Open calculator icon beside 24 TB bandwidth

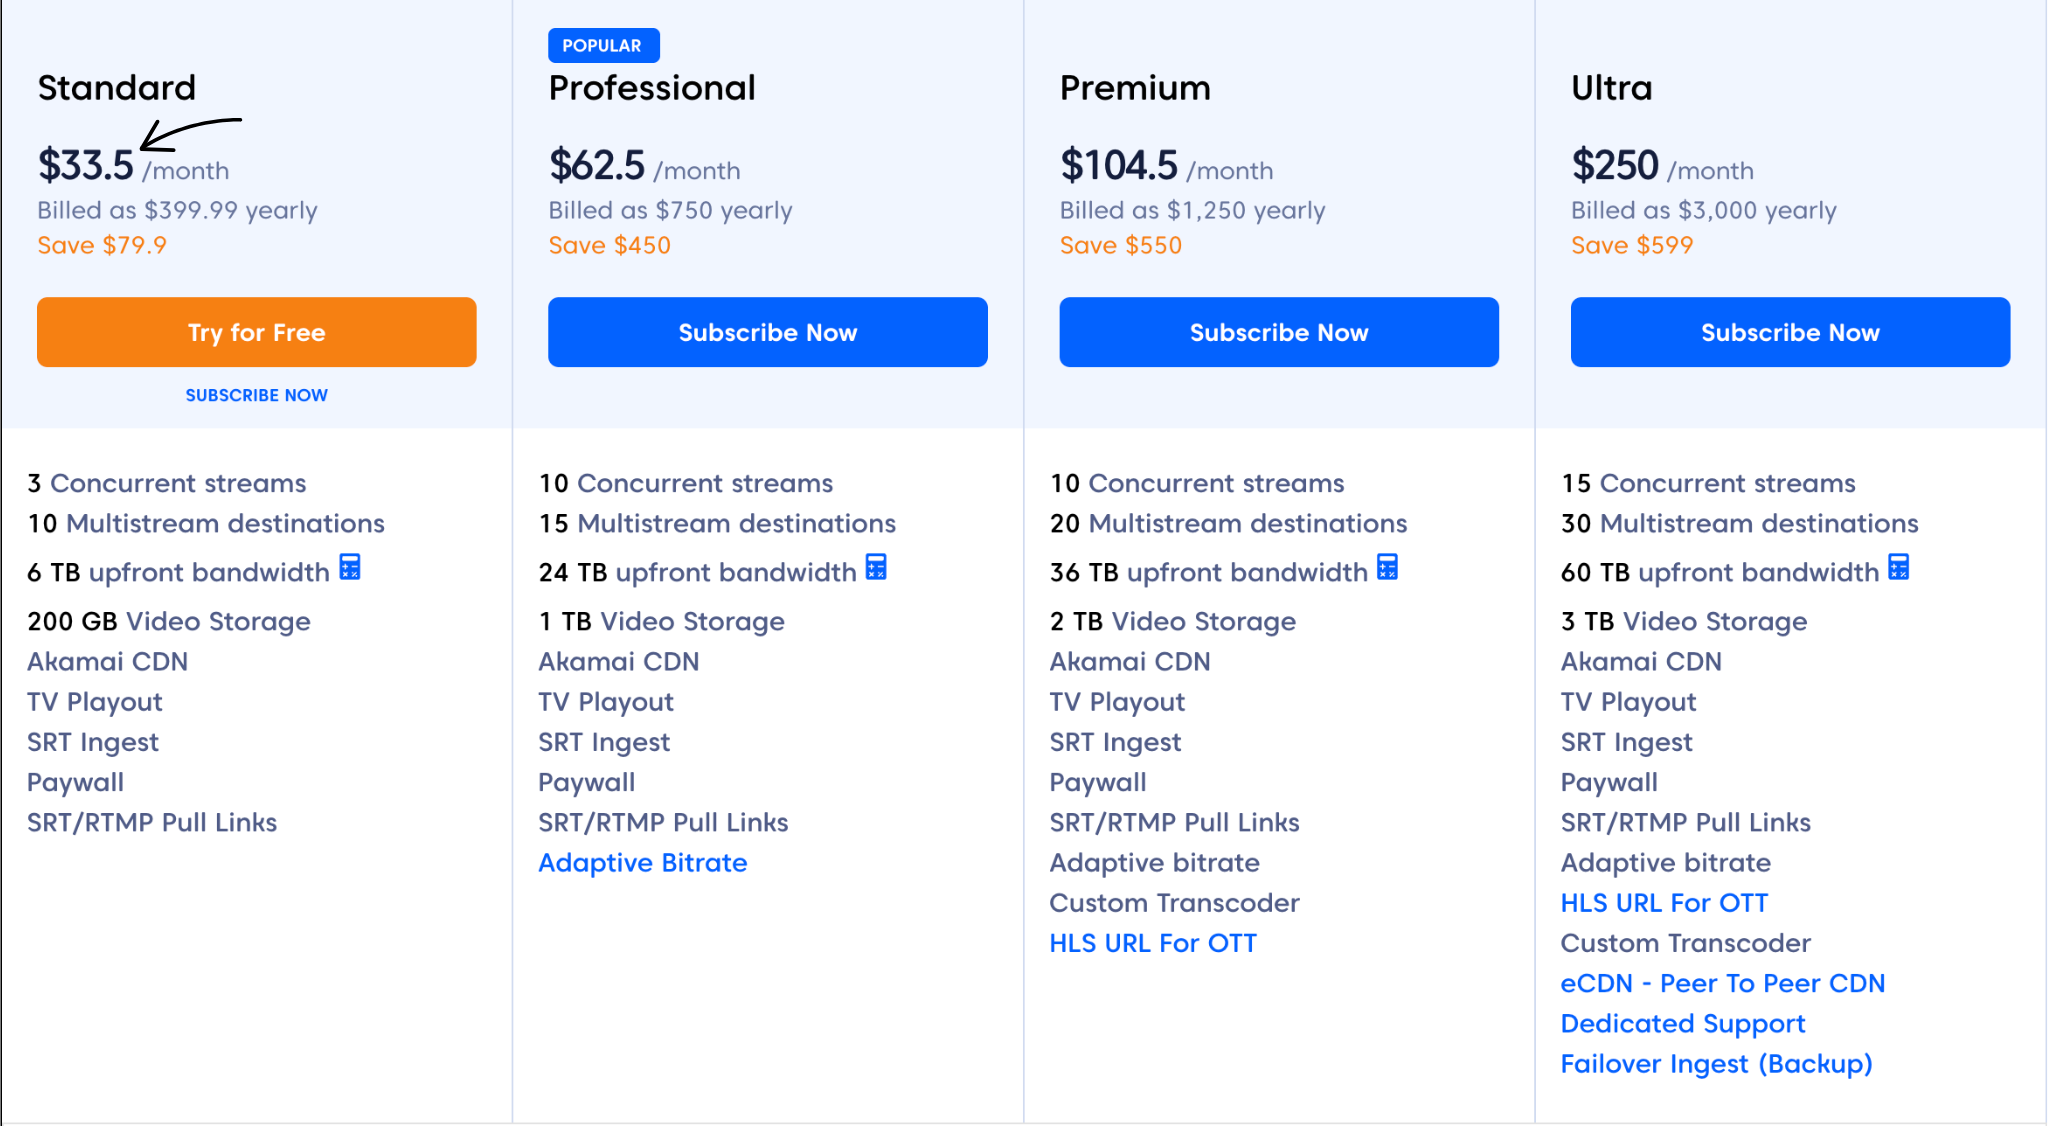coord(876,568)
